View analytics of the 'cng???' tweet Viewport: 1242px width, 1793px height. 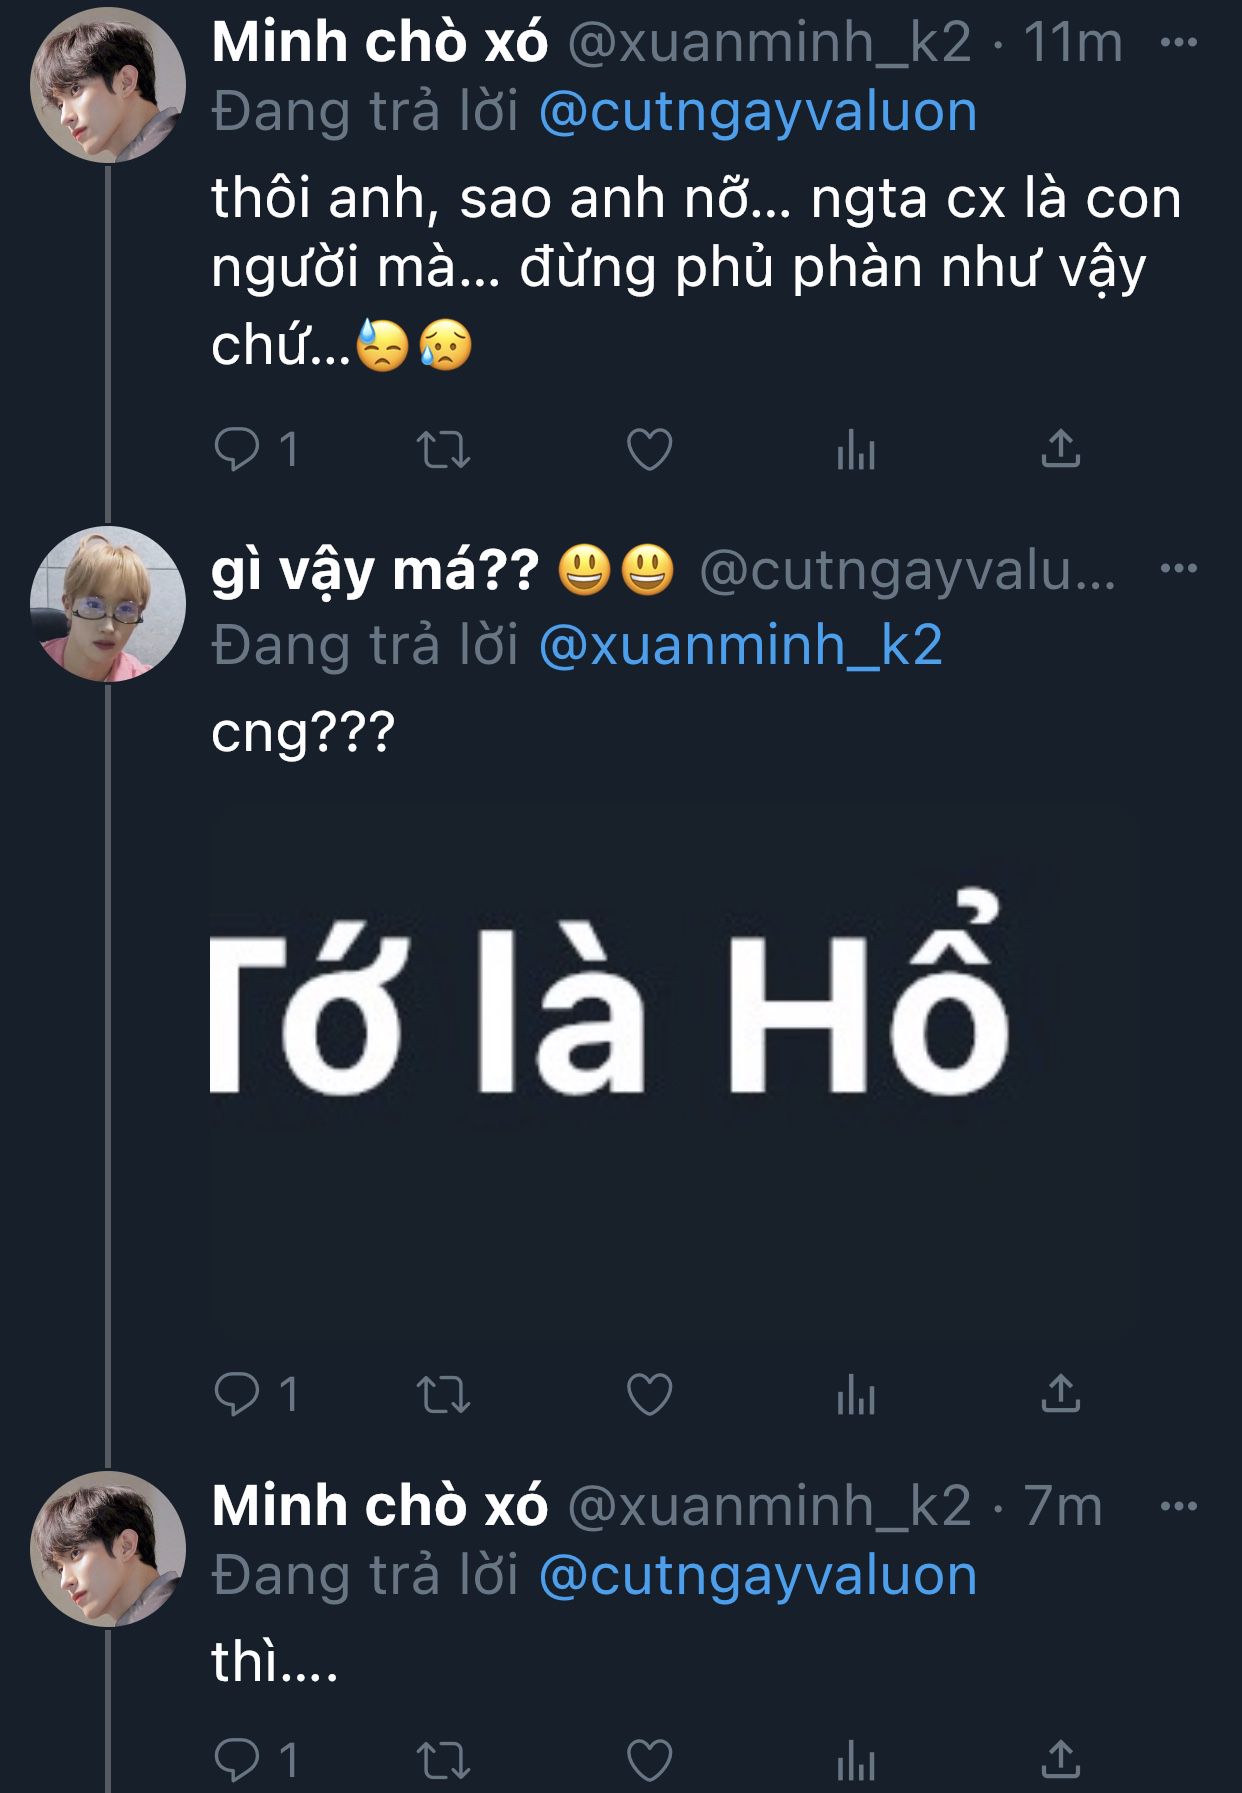coord(855,1395)
